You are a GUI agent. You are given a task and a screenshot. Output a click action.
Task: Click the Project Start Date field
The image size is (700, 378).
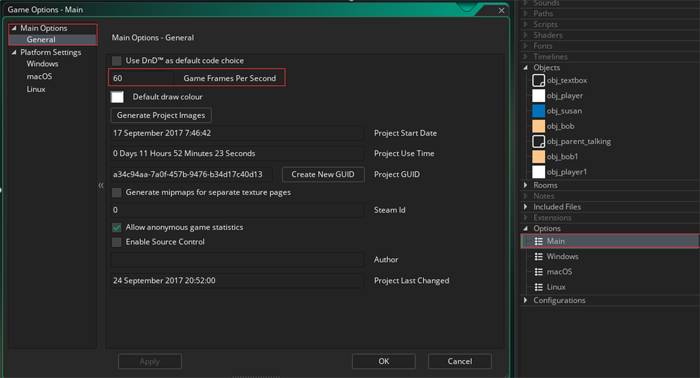[238, 133]
